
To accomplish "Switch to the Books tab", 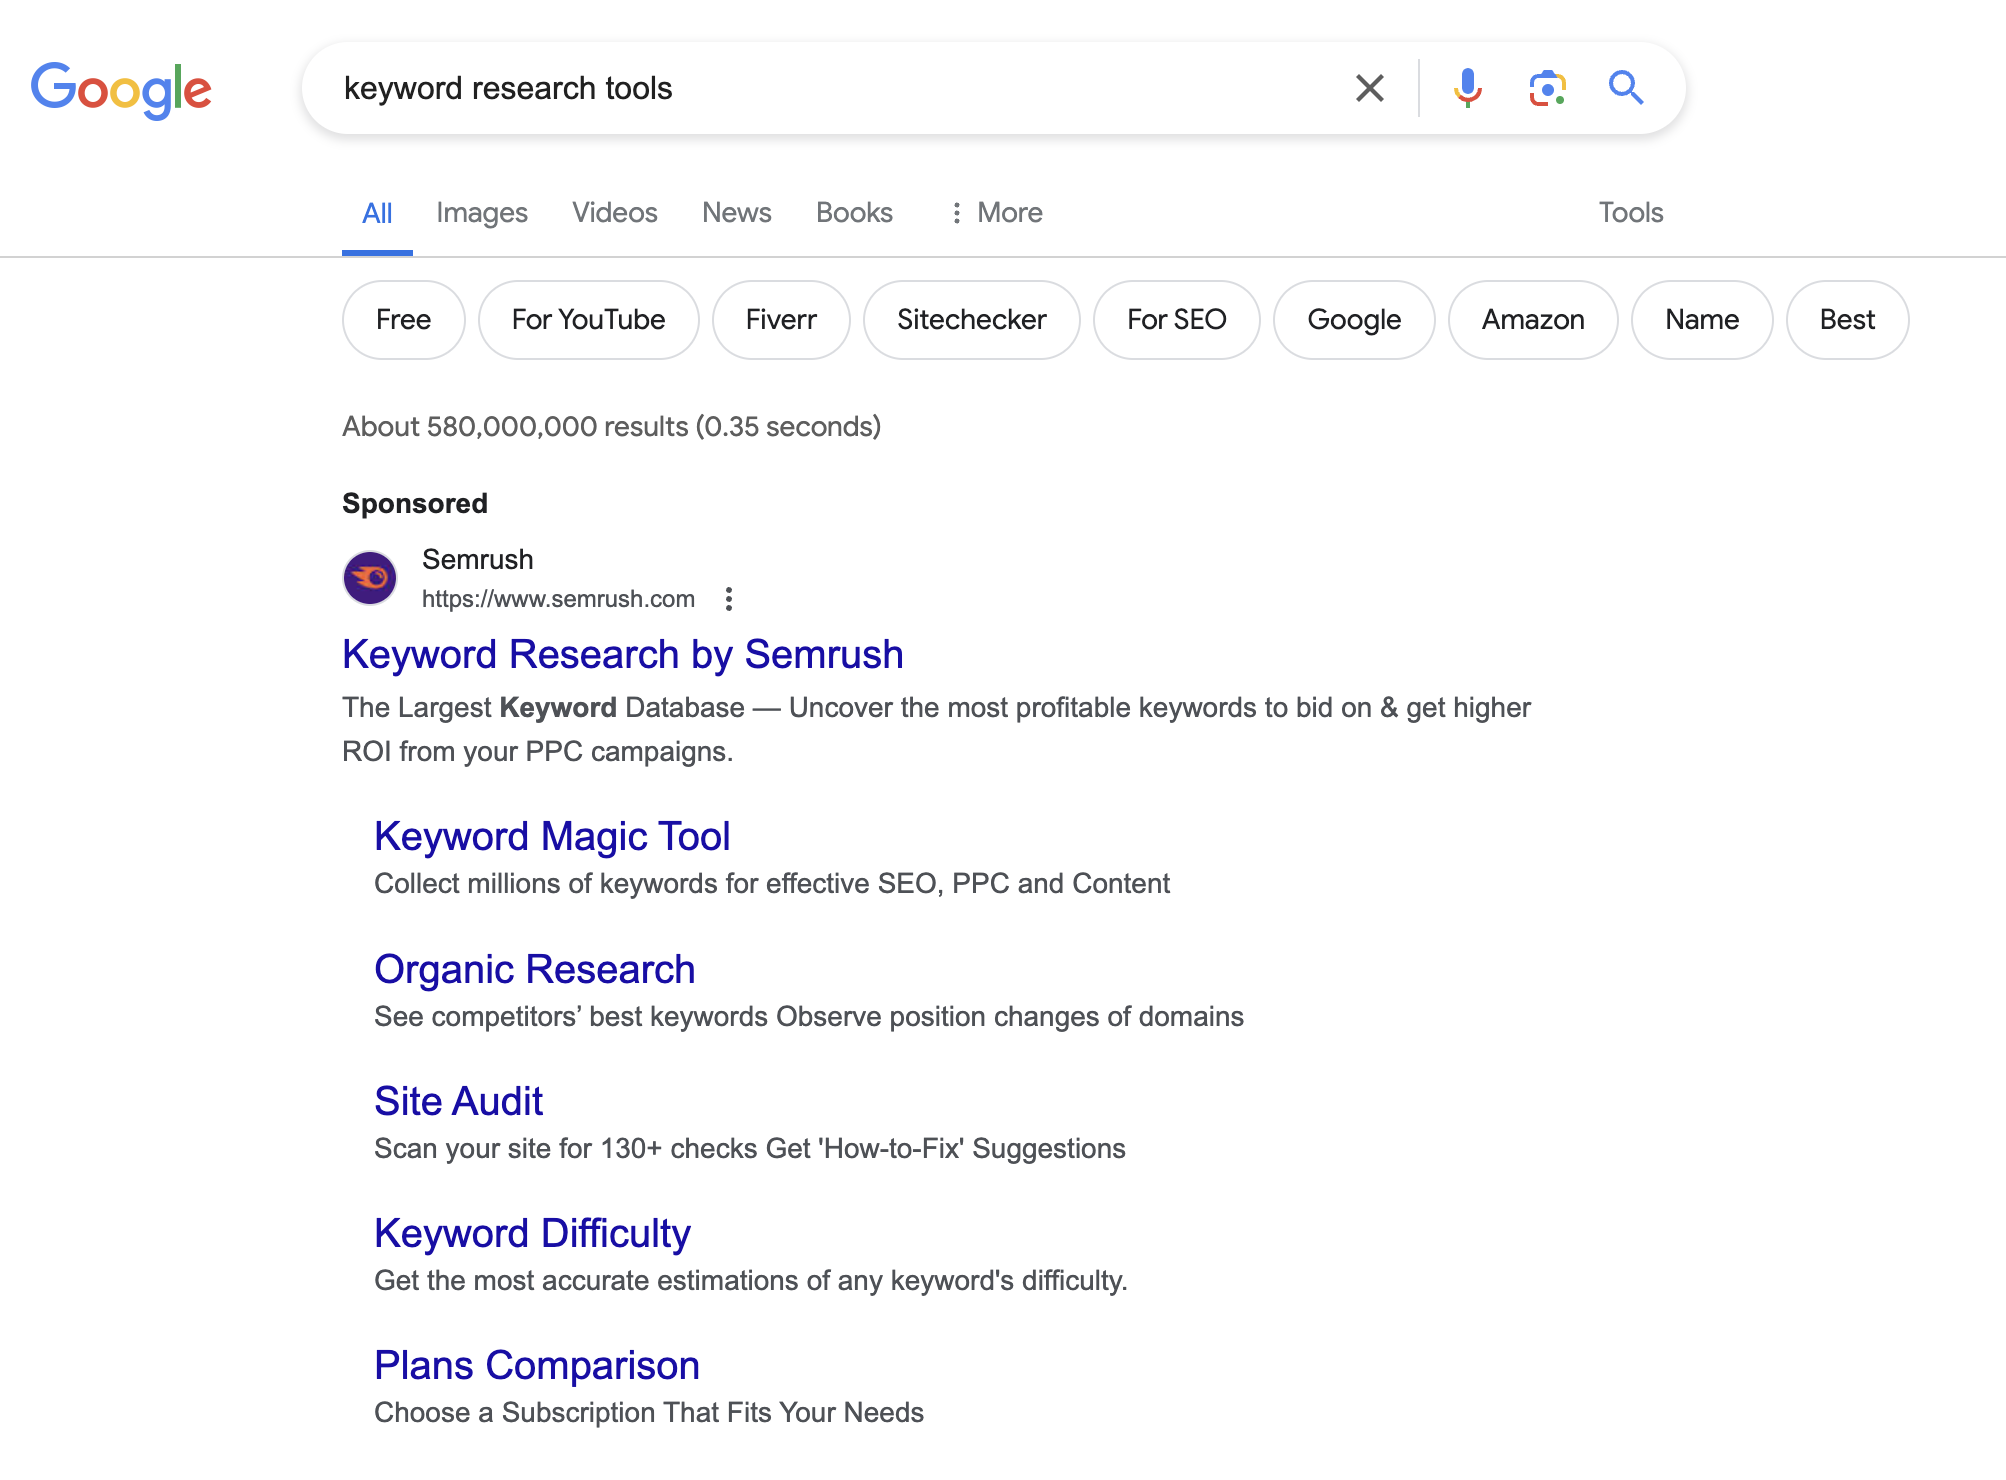I will pyautogui.click(x=854, y=213).
